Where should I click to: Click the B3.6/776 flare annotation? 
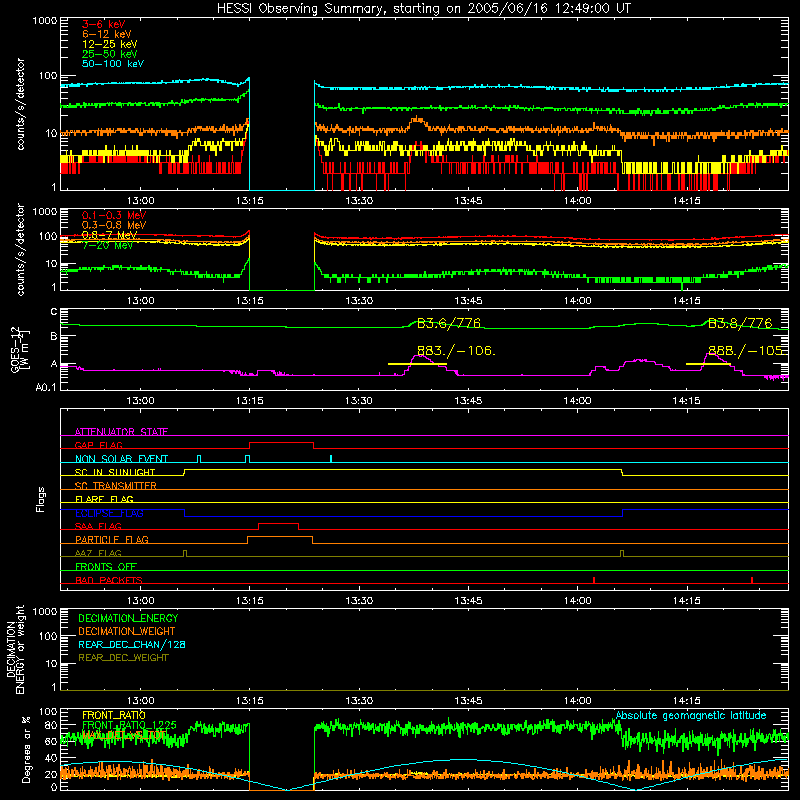point(448,323)
